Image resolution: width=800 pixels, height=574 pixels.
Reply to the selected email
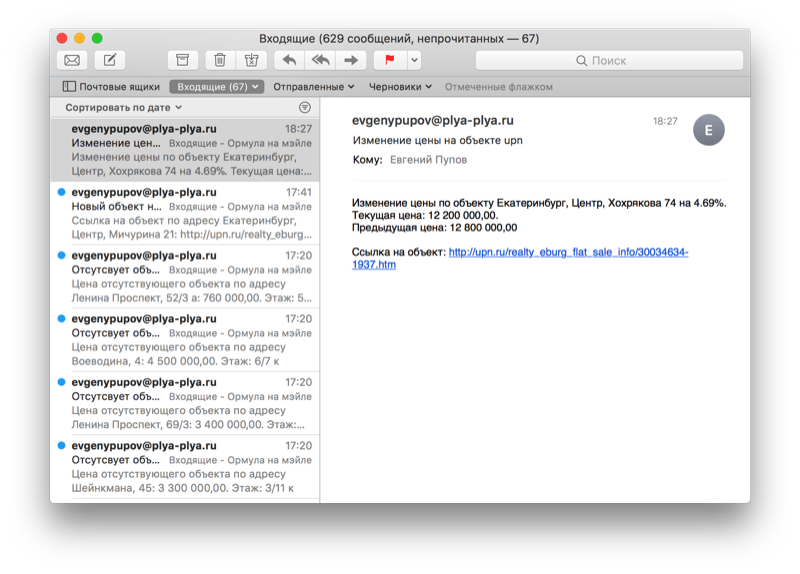click(x=290, y=61)
